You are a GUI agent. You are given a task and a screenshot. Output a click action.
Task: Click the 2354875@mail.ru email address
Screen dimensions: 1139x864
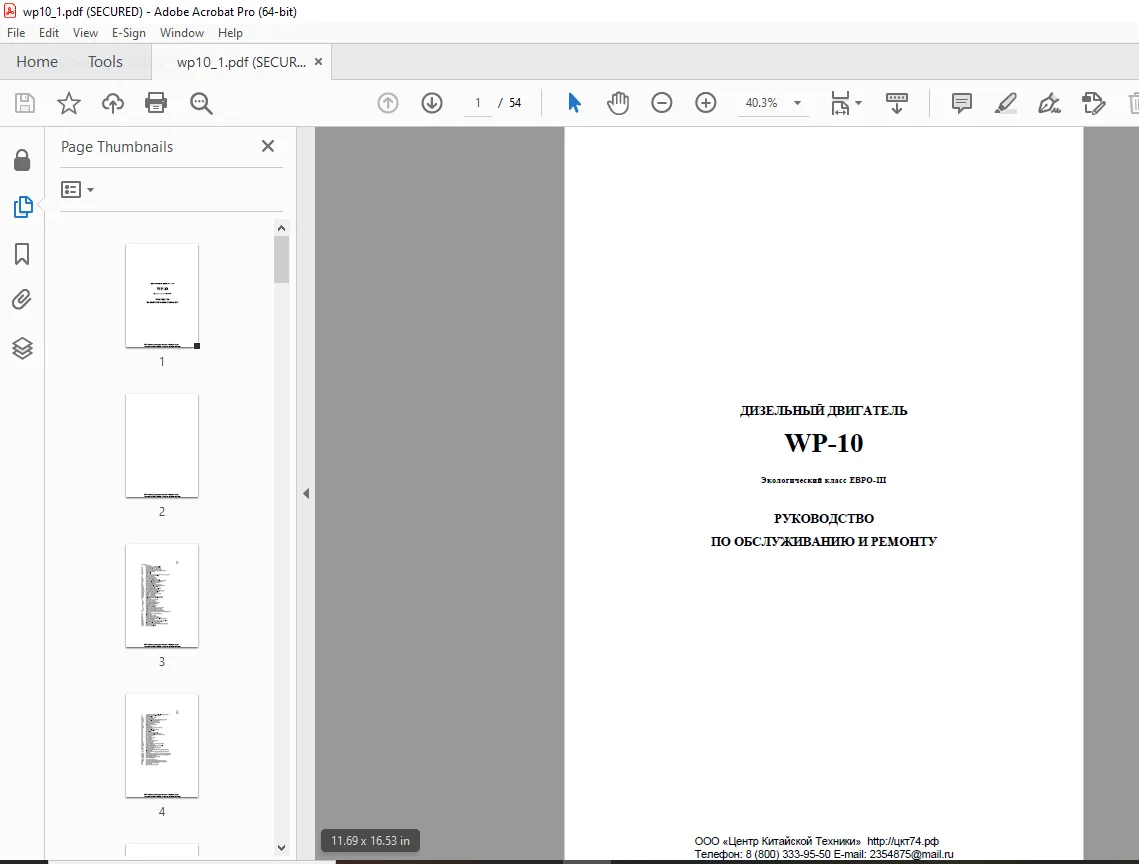[912, 855]
